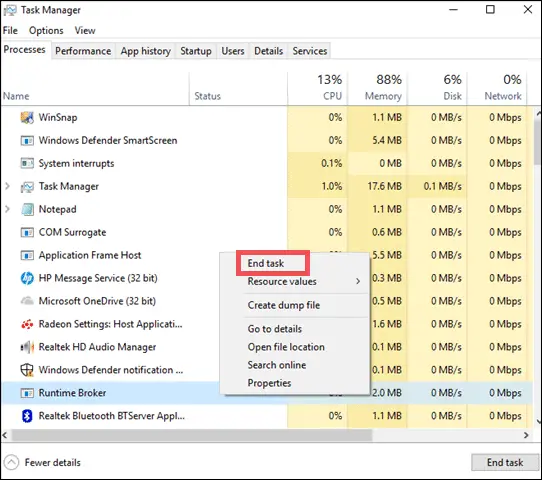Click the 0.1% CPU cell
Image resolution: width=542 pixels, height=480 pixels.
317,163
